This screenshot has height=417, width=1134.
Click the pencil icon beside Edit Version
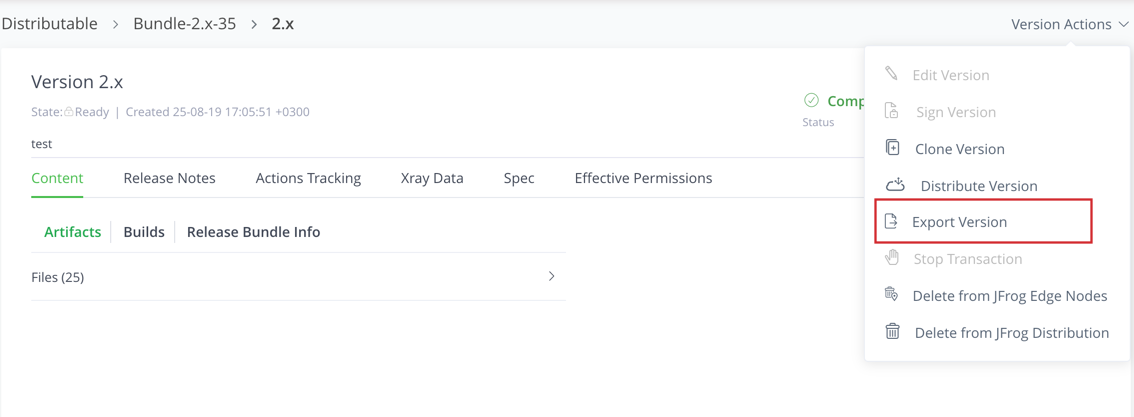pos(891,74)
